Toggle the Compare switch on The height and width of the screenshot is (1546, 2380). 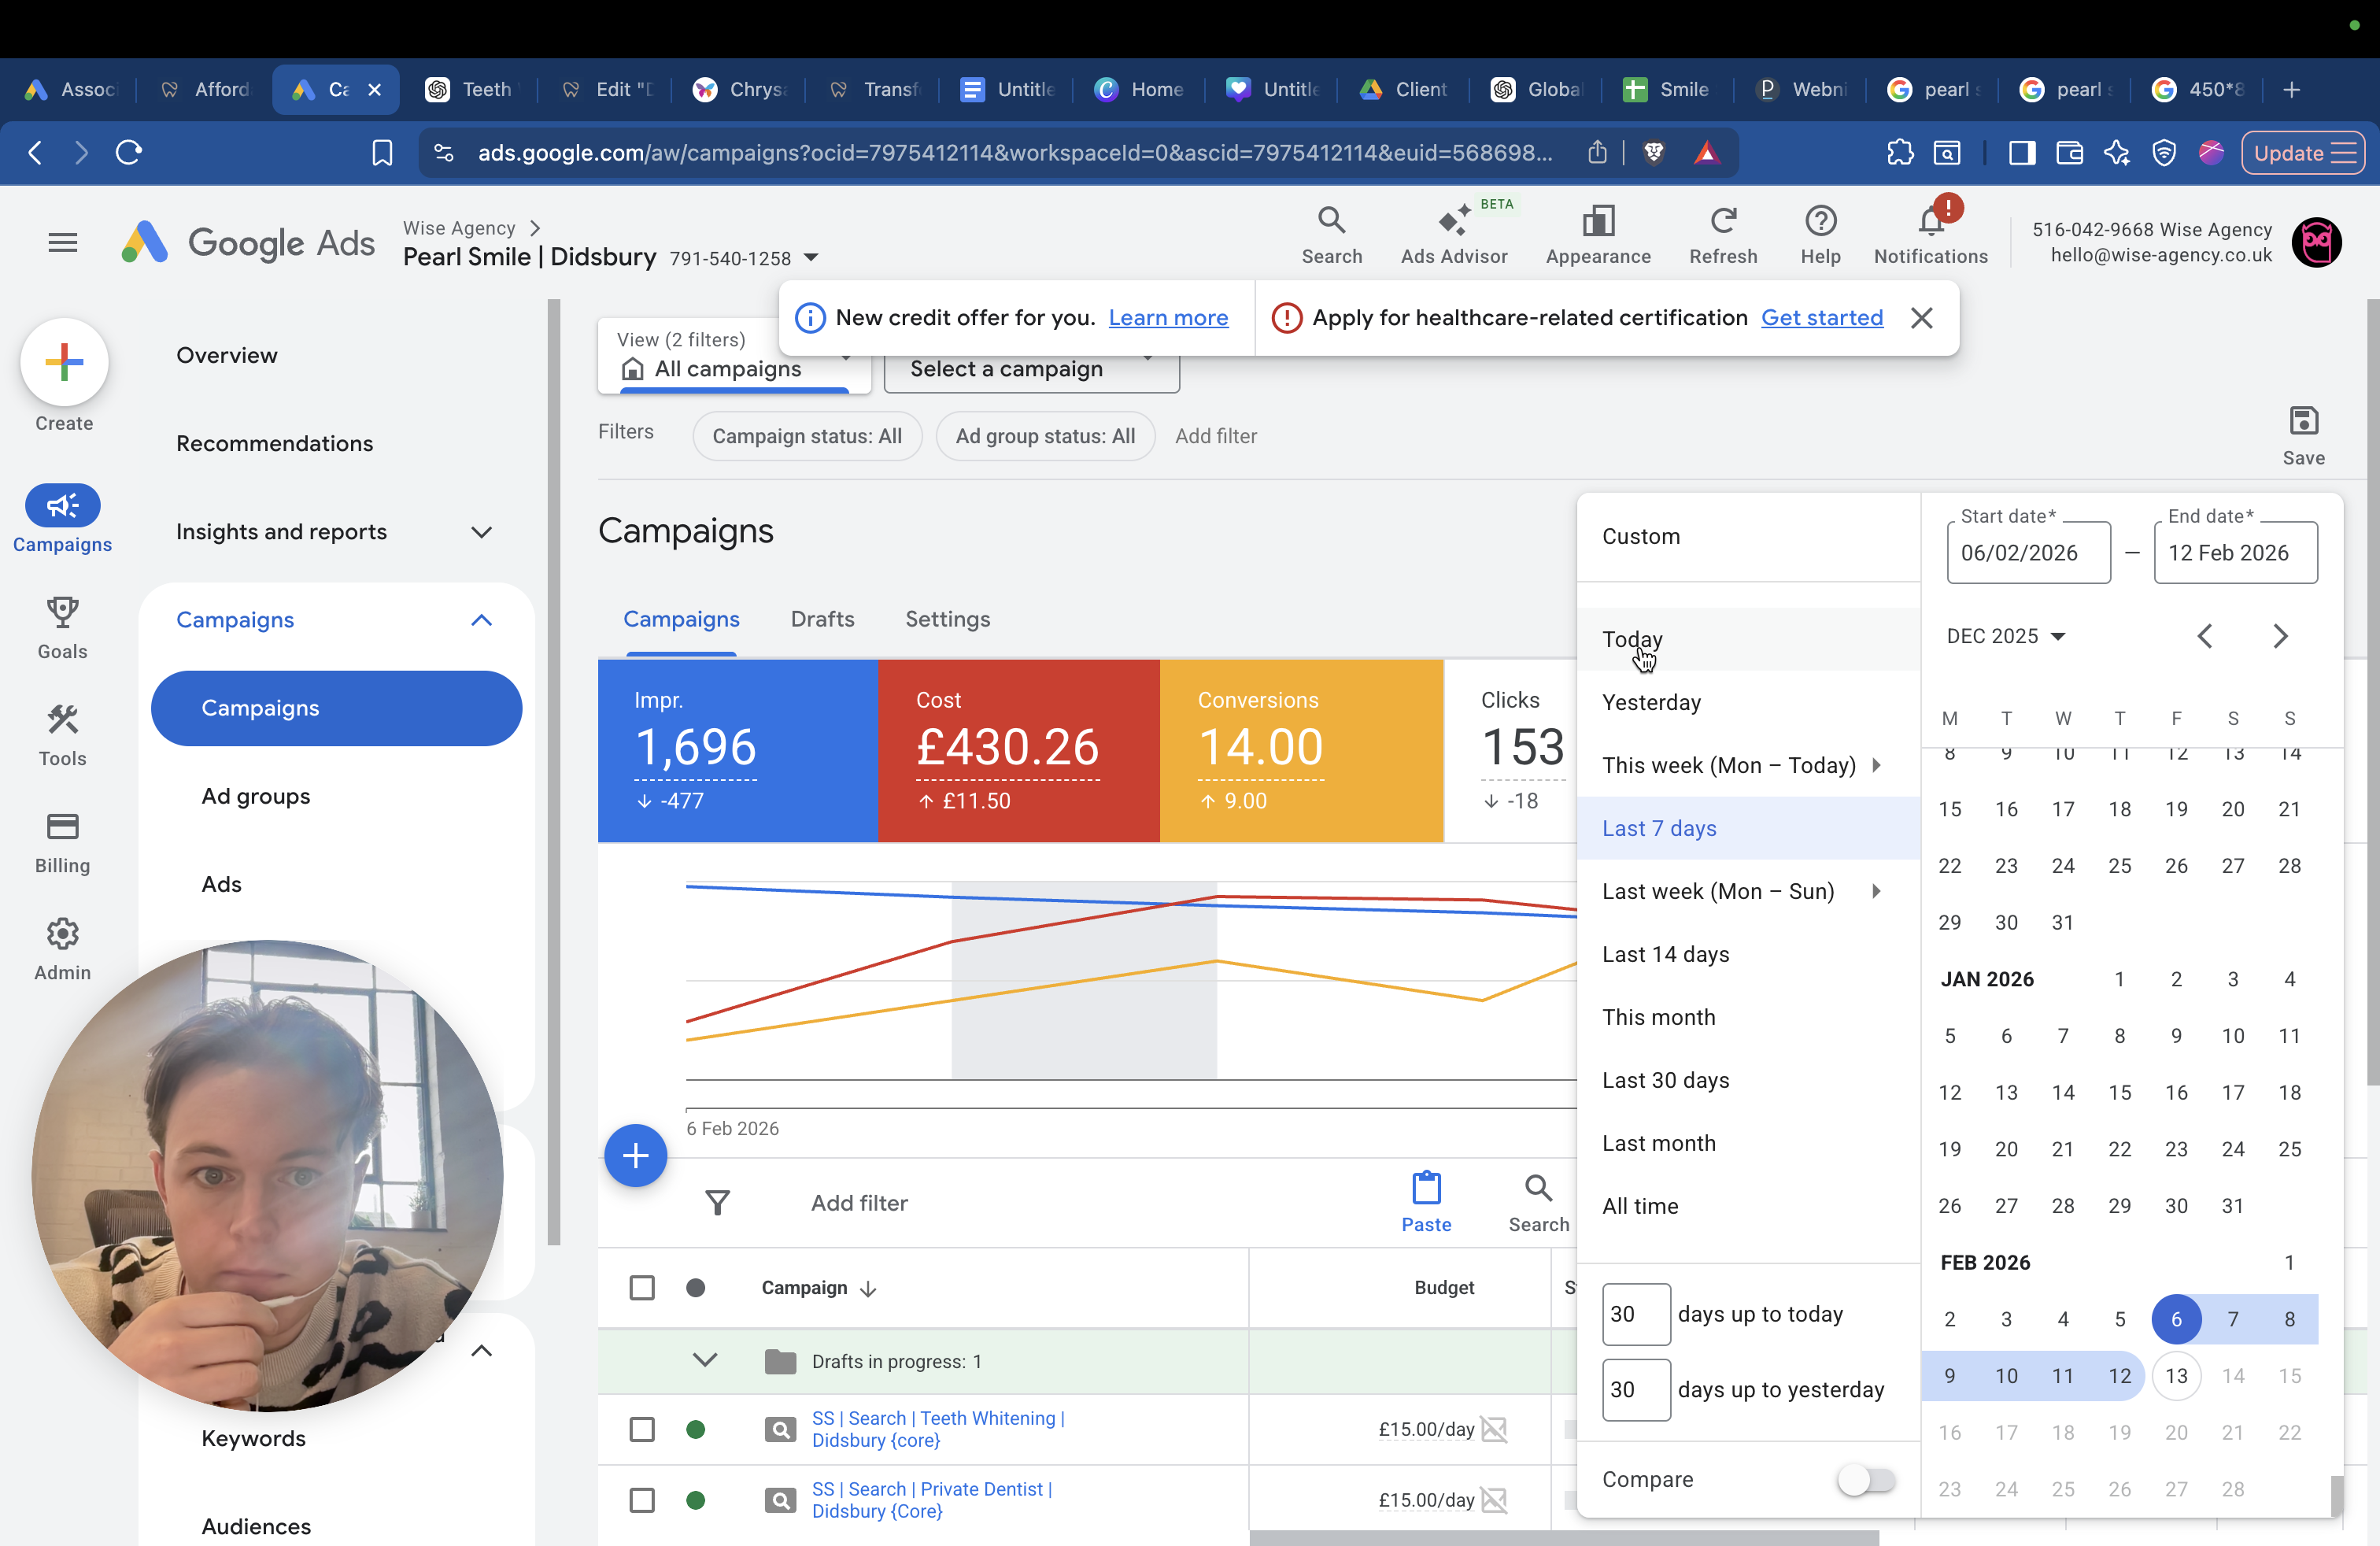(x=1865, y=1479)
